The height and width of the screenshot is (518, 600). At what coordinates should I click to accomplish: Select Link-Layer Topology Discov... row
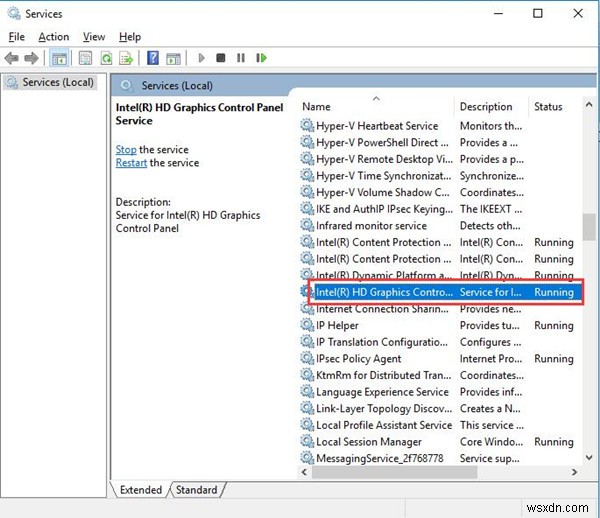440,409
